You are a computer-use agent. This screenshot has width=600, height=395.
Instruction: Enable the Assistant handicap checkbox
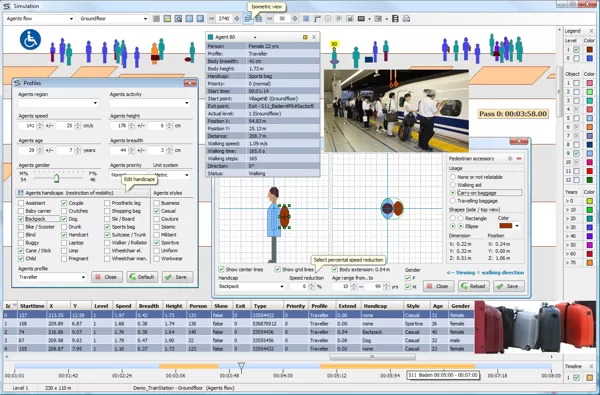coord(21,203)
